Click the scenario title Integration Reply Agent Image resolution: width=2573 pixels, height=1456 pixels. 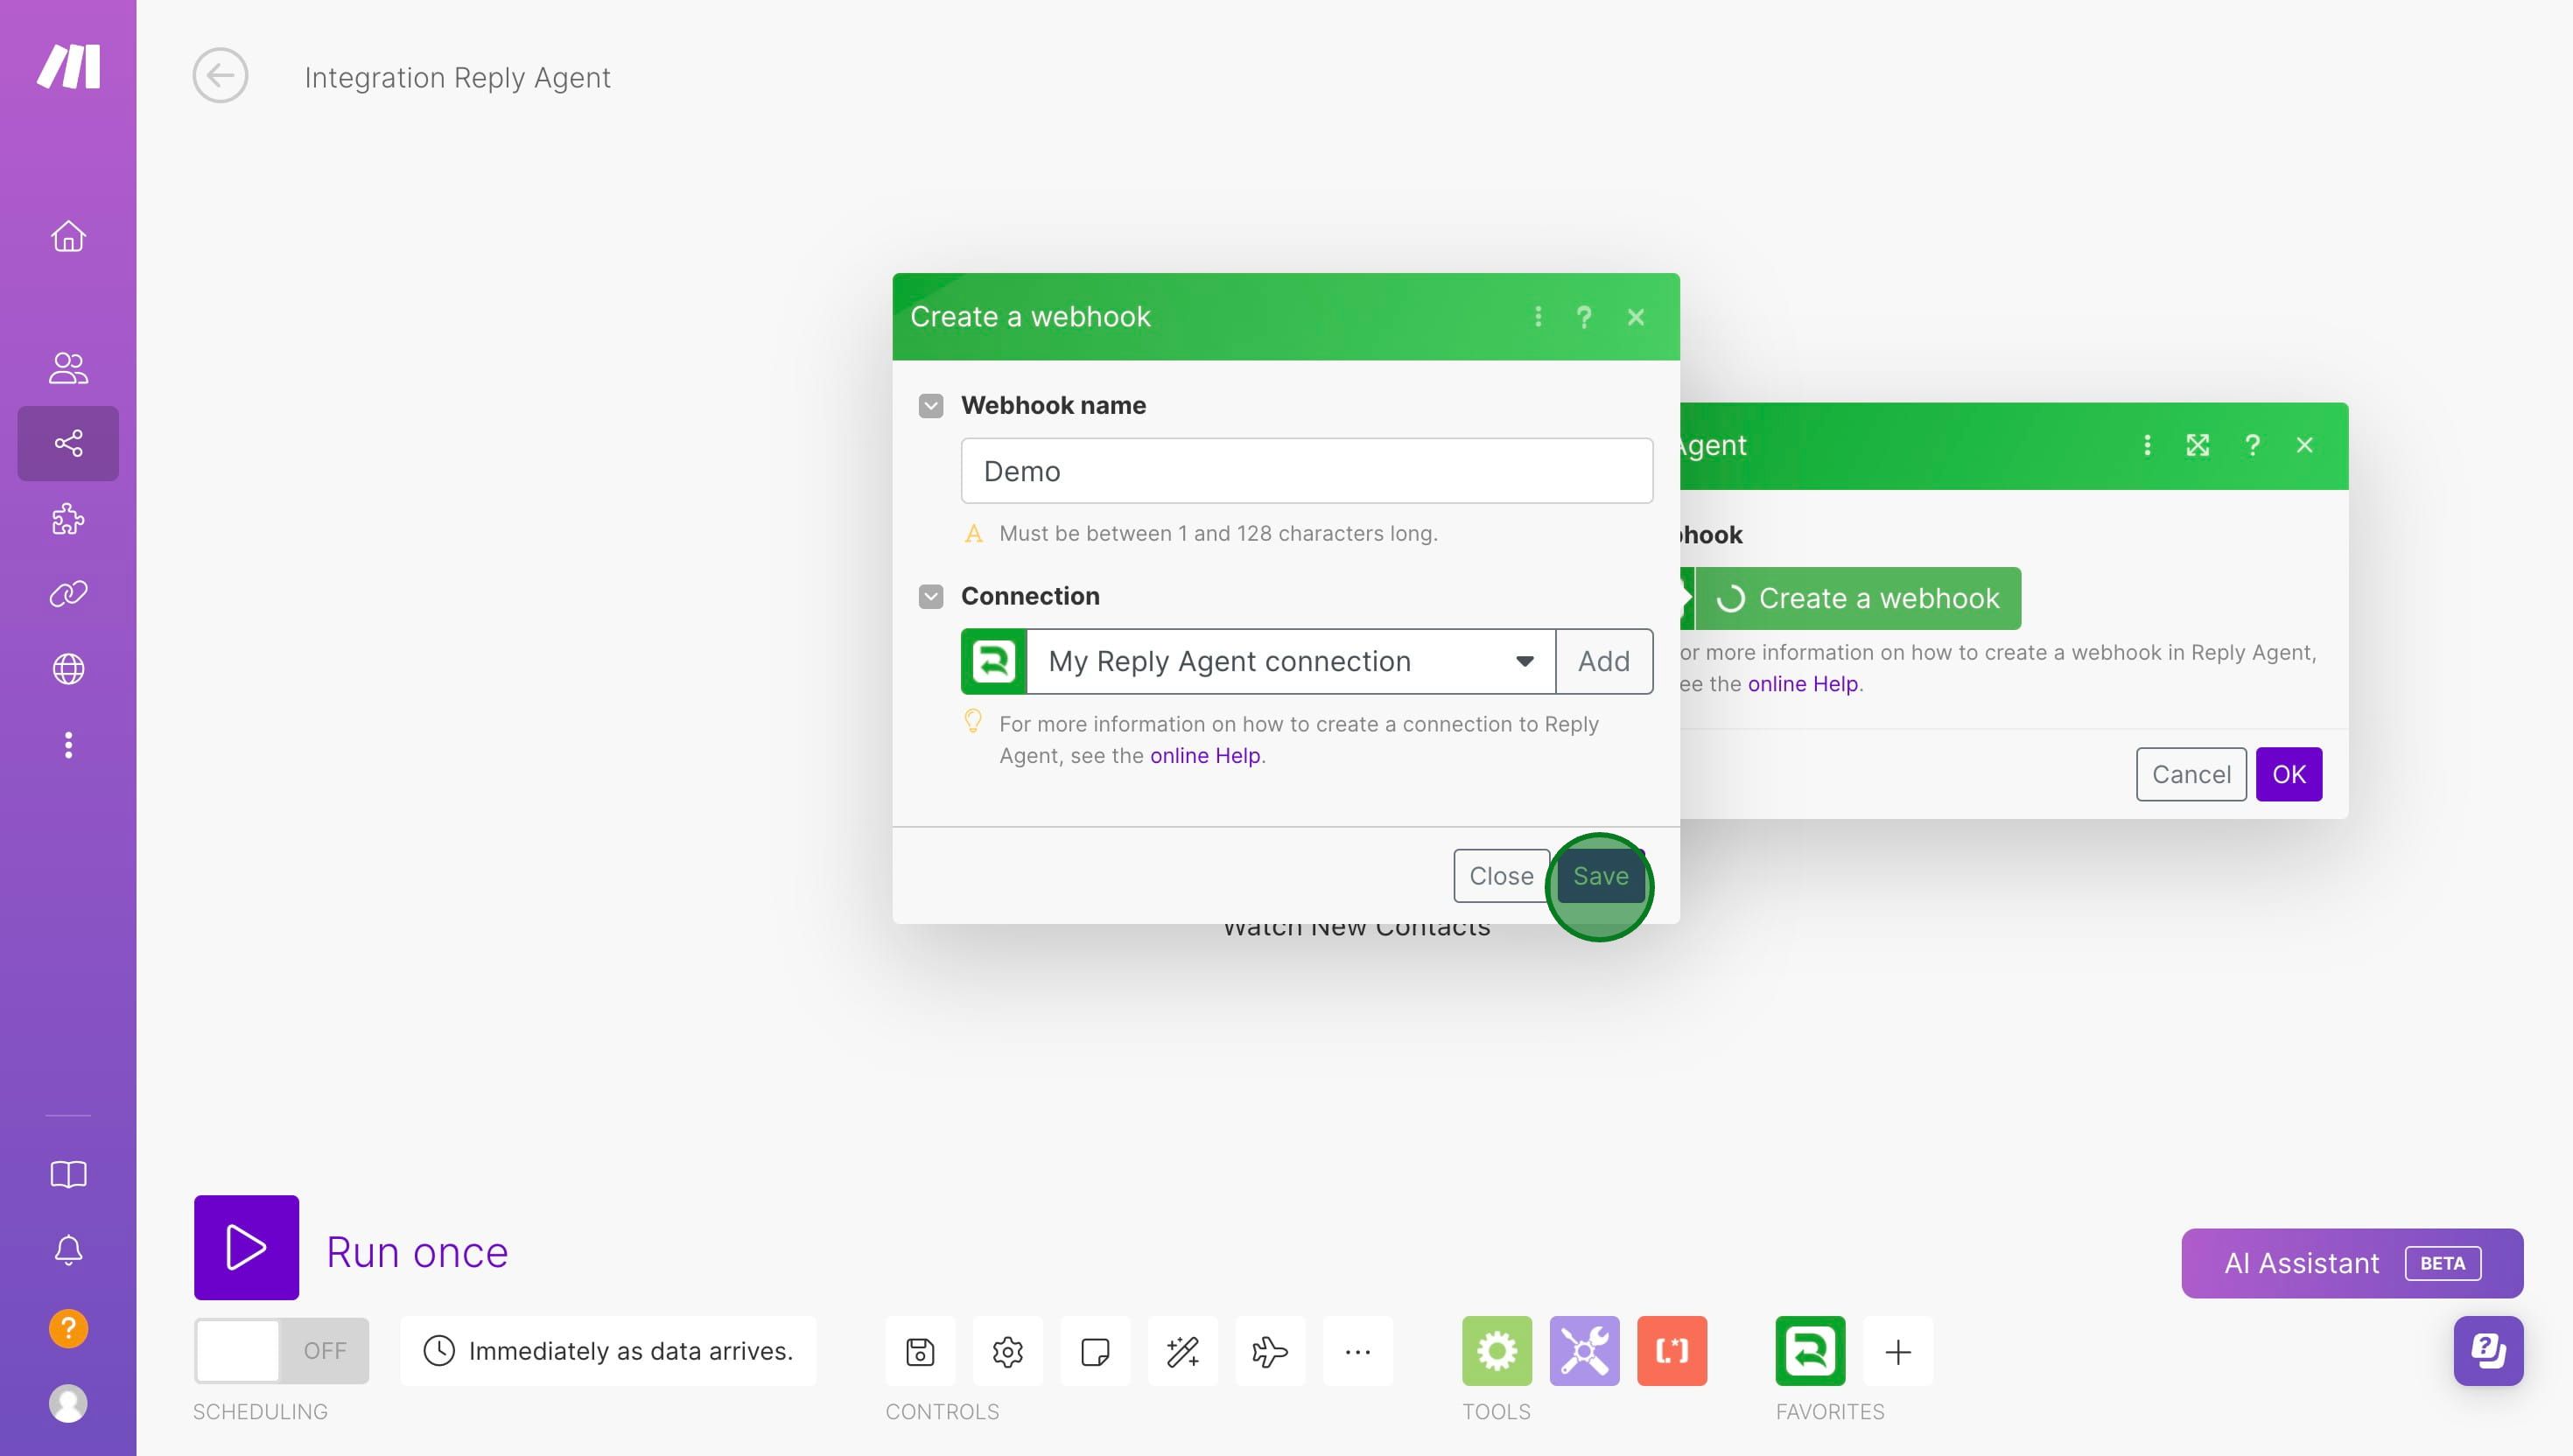(457, 77)
